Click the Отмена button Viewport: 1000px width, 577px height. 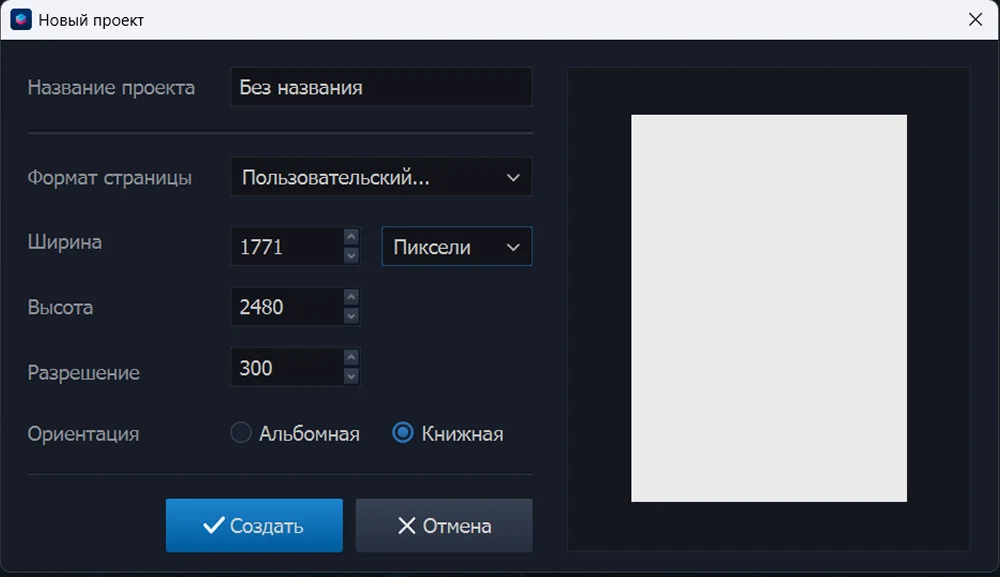[444, 525]
